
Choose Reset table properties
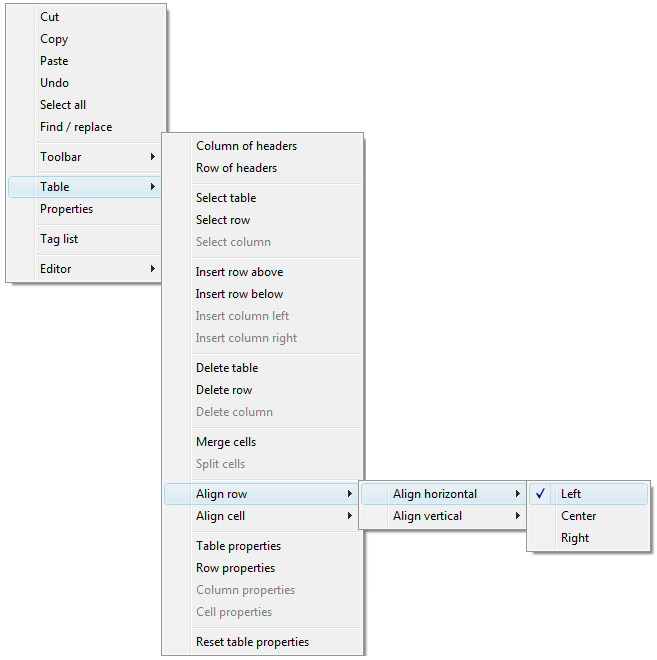263,642
